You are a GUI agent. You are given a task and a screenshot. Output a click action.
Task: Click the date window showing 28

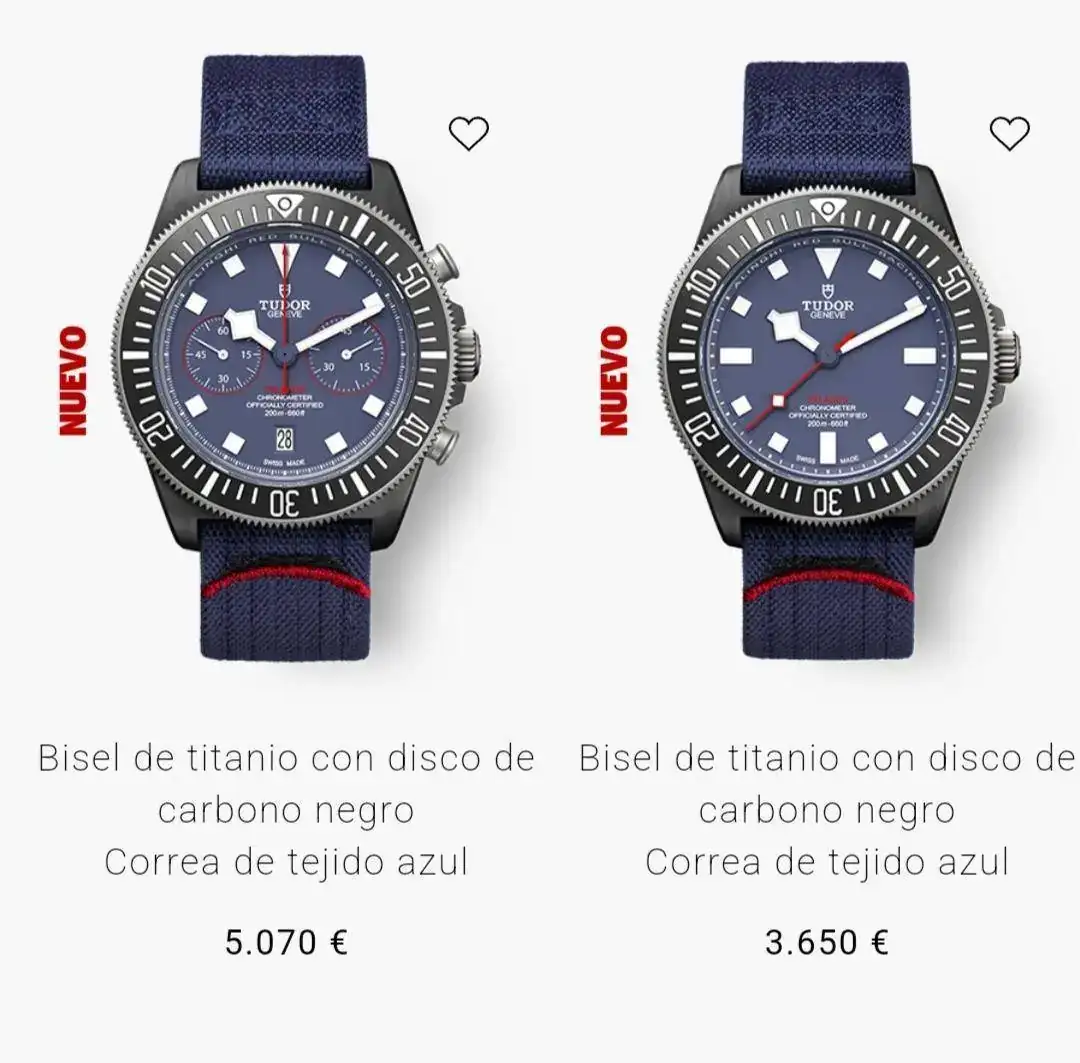click(284, 439)
